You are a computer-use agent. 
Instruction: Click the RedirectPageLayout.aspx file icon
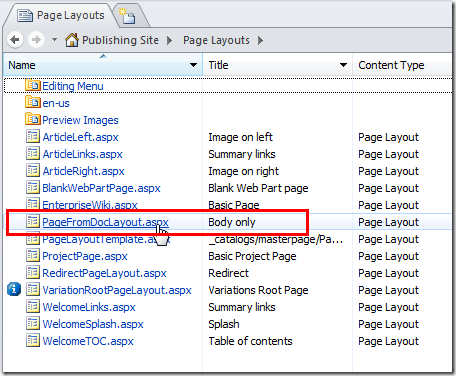33,272
